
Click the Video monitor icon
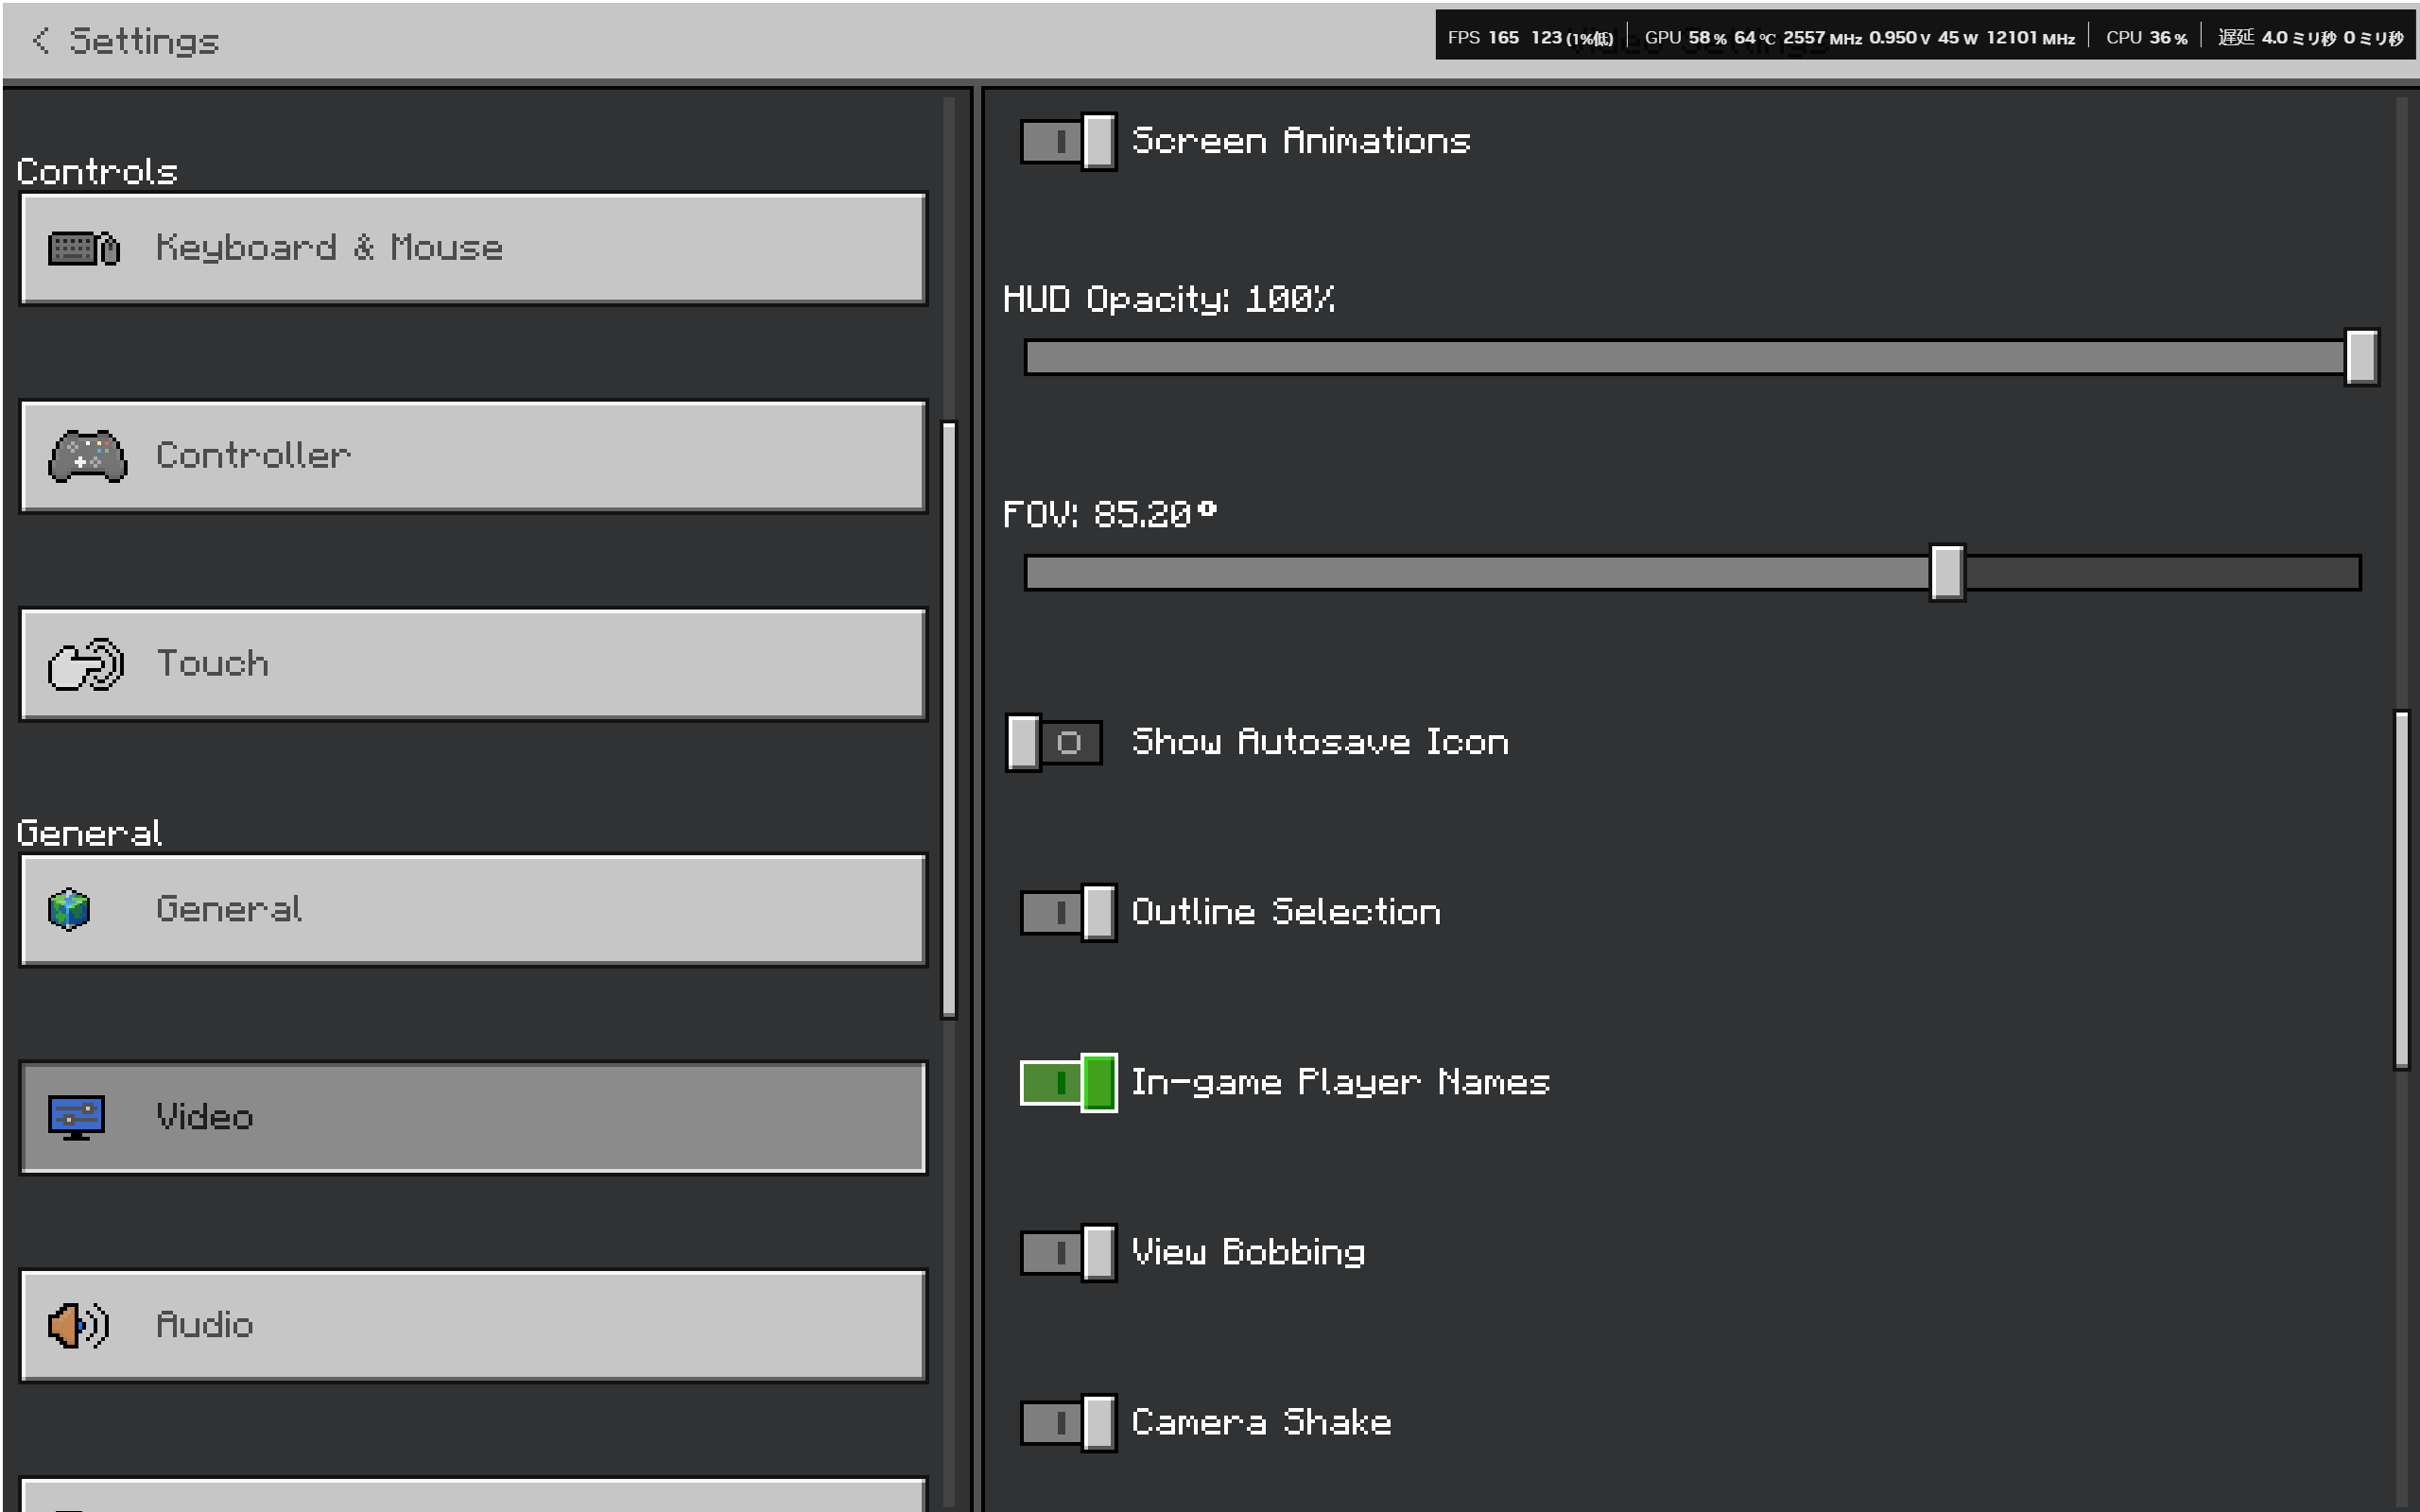tap(76, 1117)
